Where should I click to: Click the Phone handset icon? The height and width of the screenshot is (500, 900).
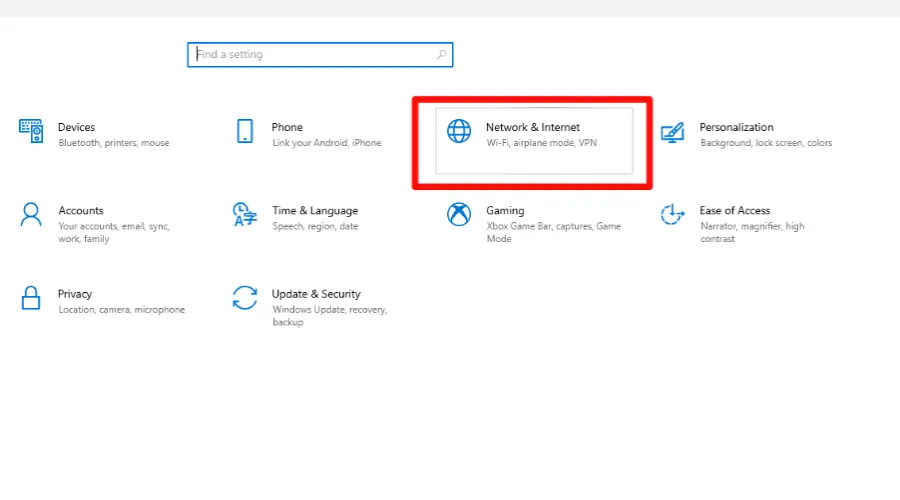245,131
